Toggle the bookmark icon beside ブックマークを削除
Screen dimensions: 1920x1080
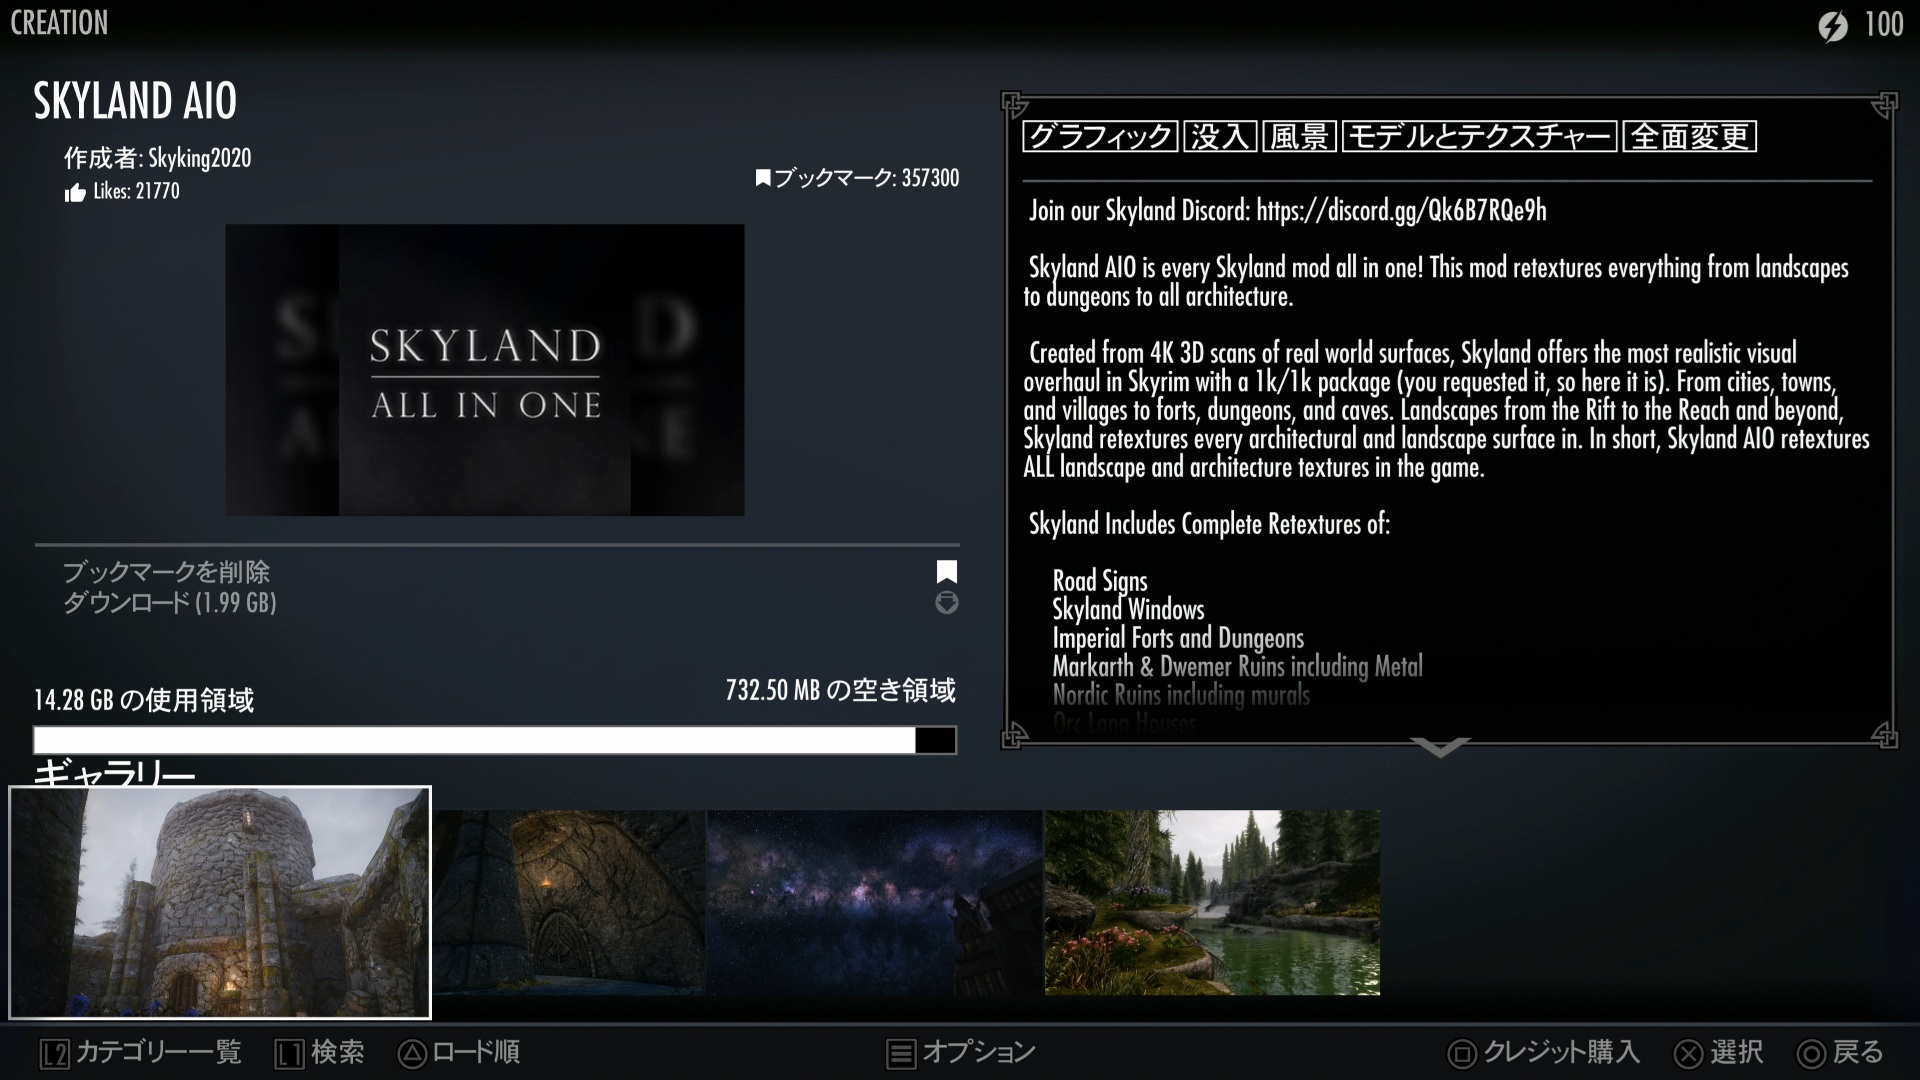click(x=946, y=572)
